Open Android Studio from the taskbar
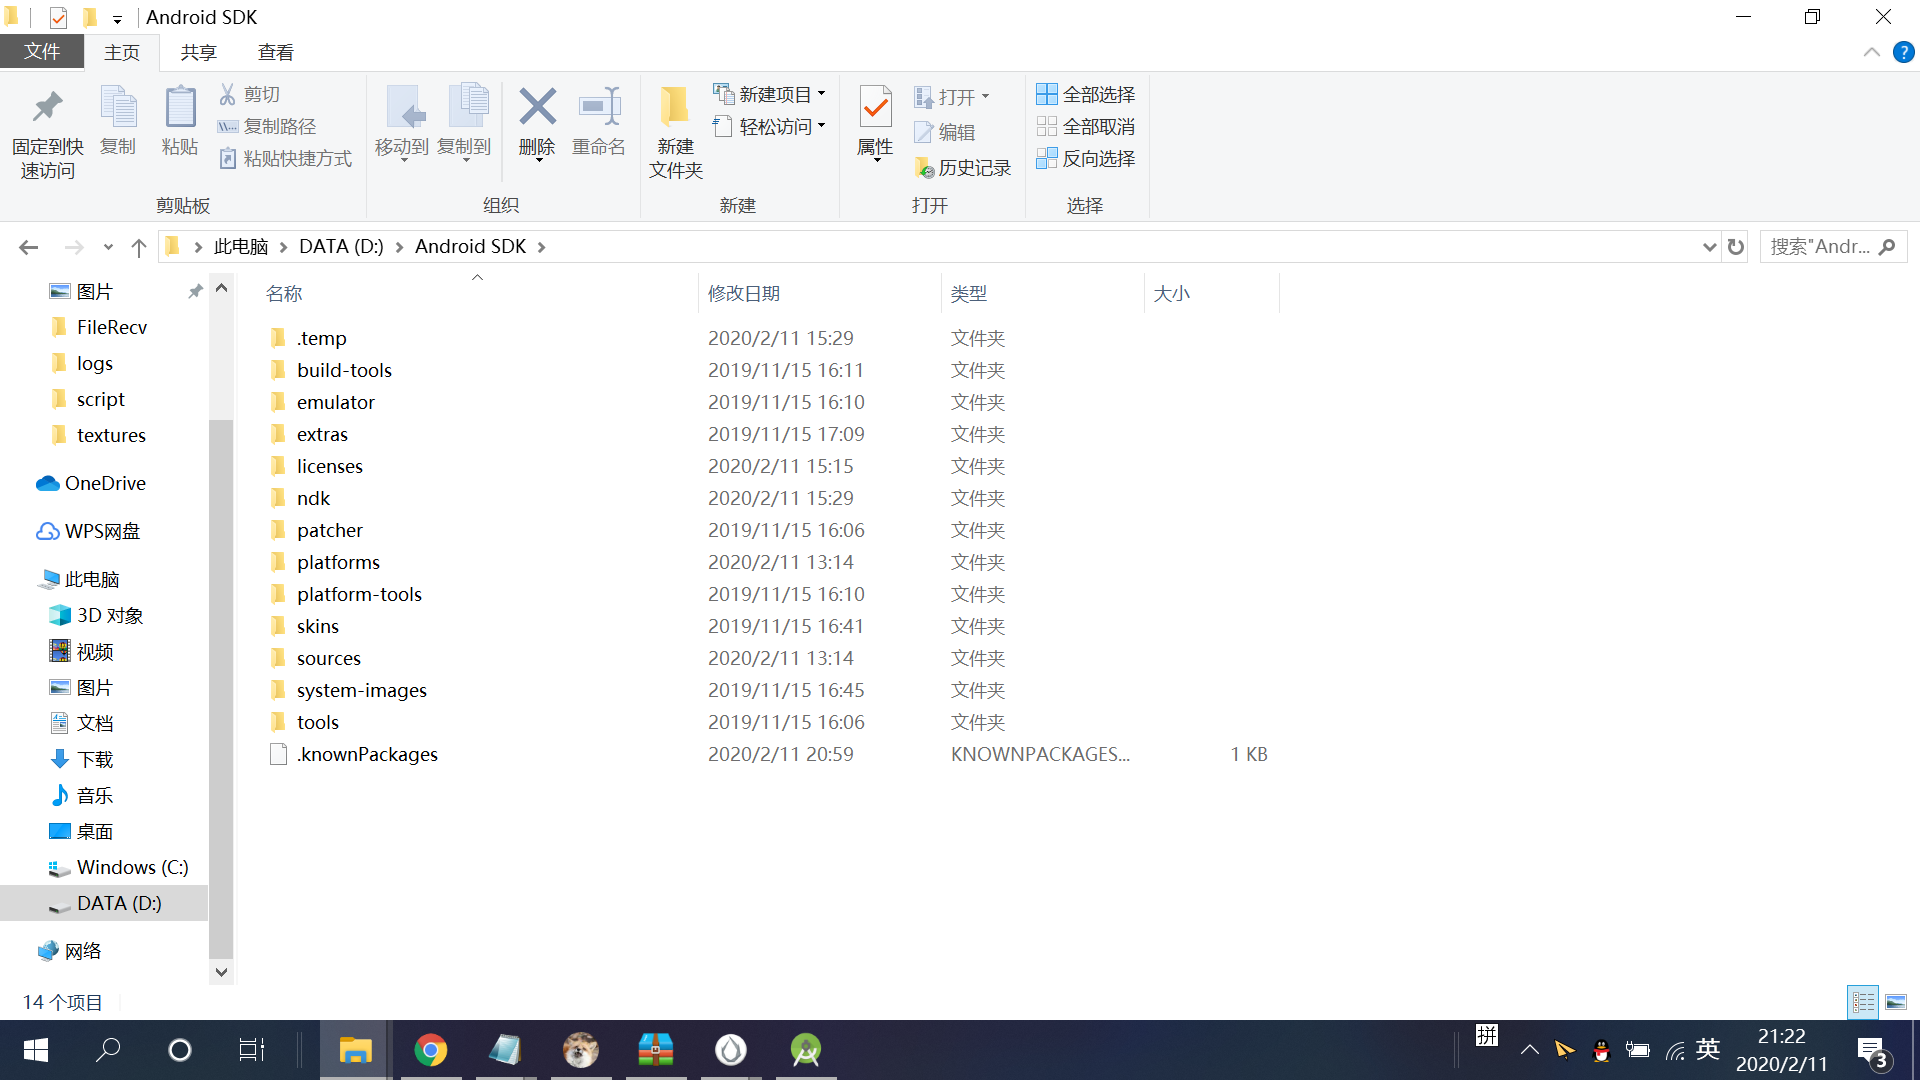 (x=805, y=1050)
